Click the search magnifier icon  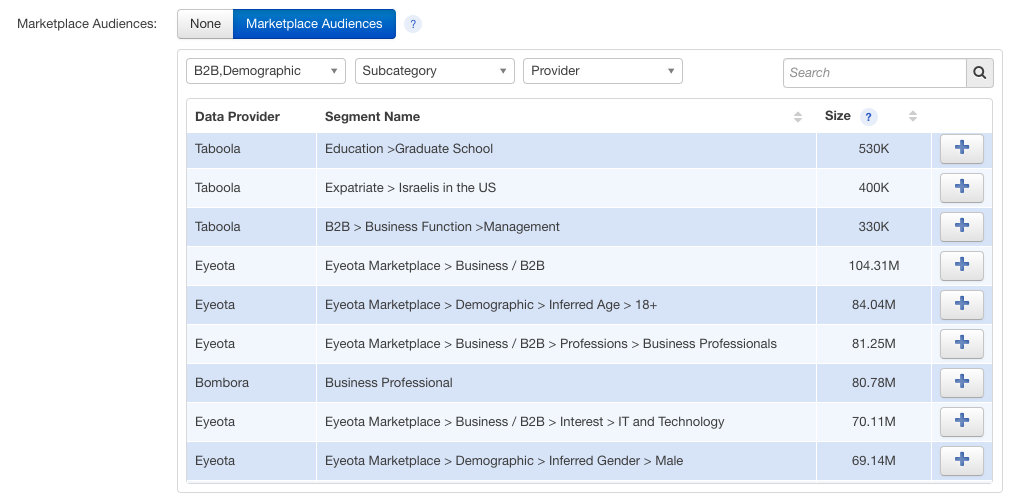click(979, 73)
